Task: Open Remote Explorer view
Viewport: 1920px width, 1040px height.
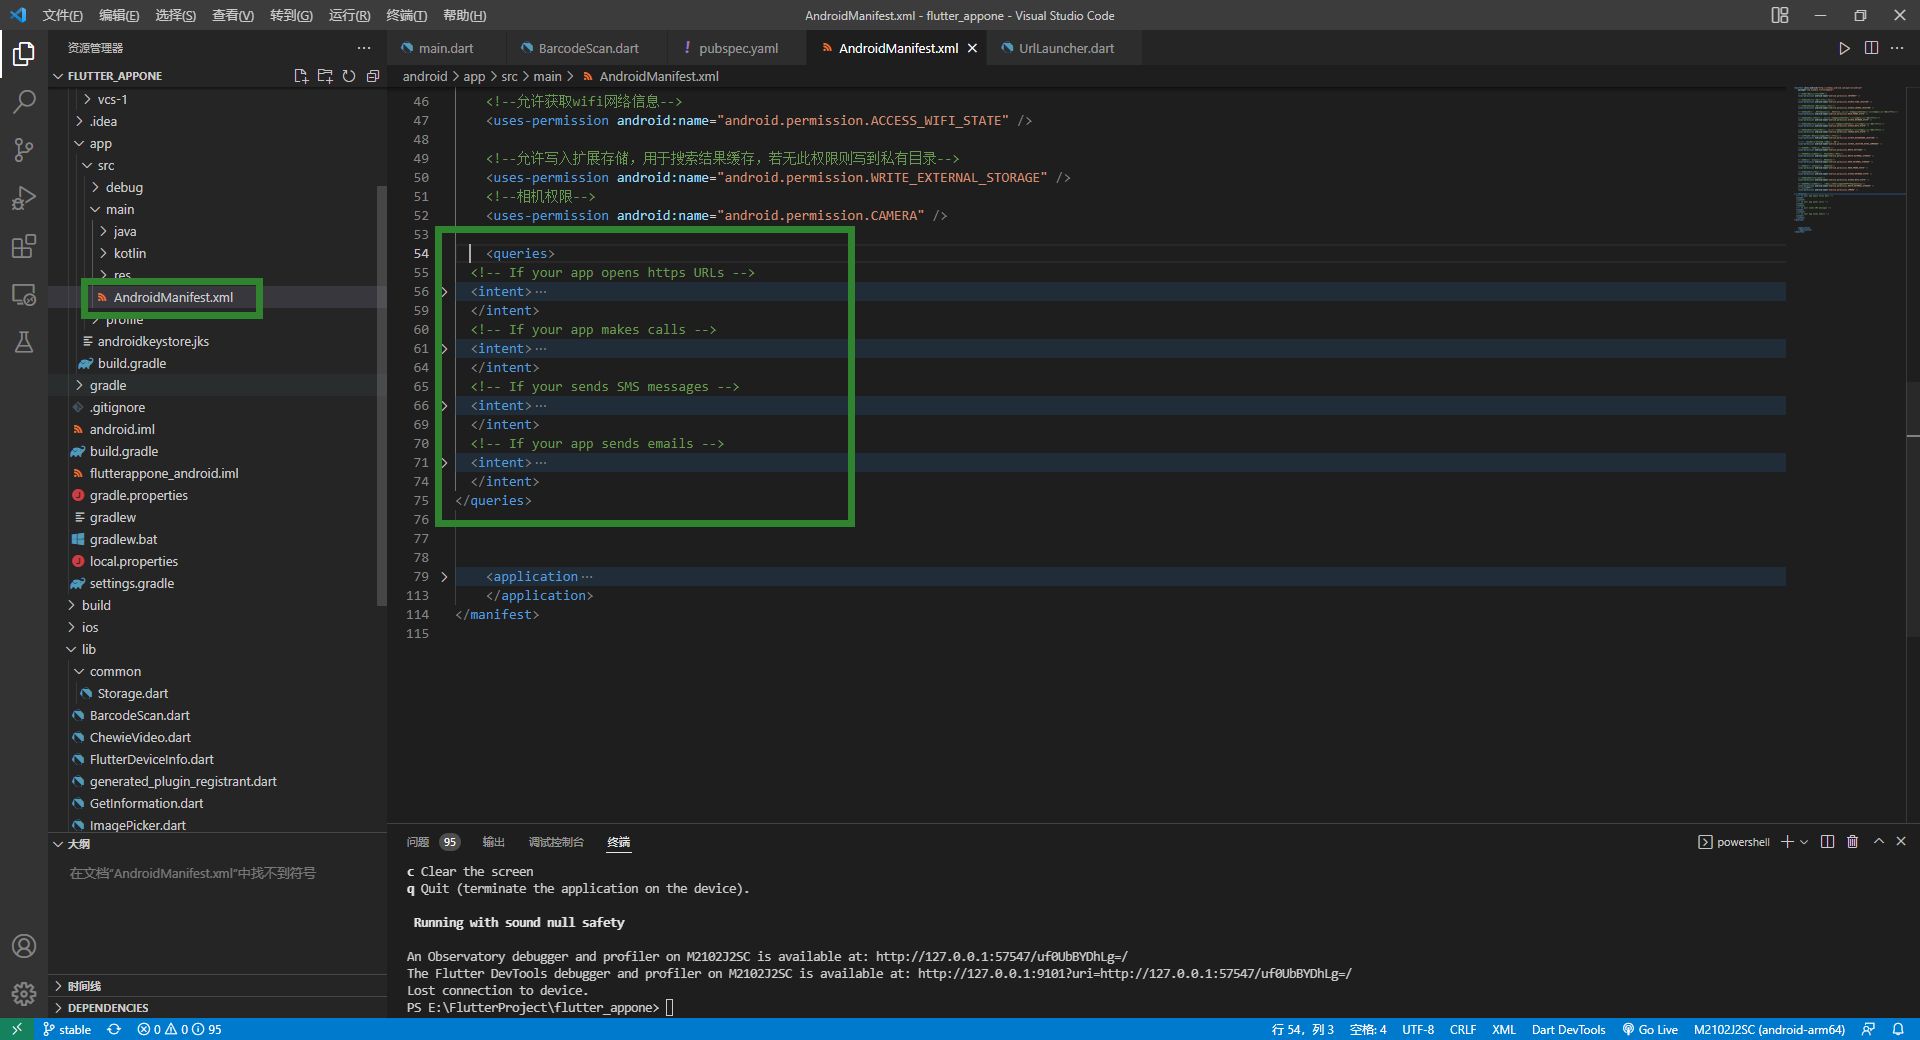Action: coord(24,294)
